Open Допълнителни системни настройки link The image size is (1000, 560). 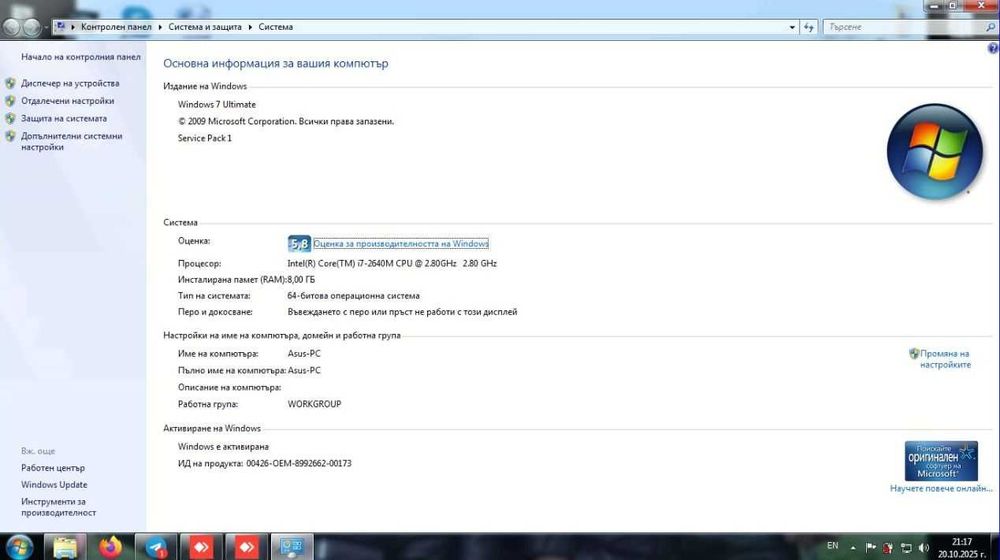[71, 141]
